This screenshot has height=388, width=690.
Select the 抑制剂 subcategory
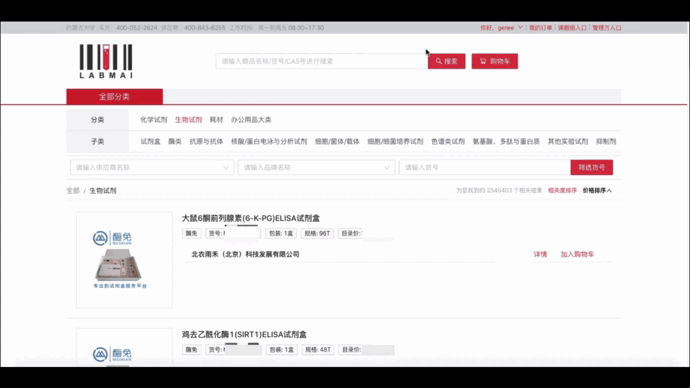point(606,142)
